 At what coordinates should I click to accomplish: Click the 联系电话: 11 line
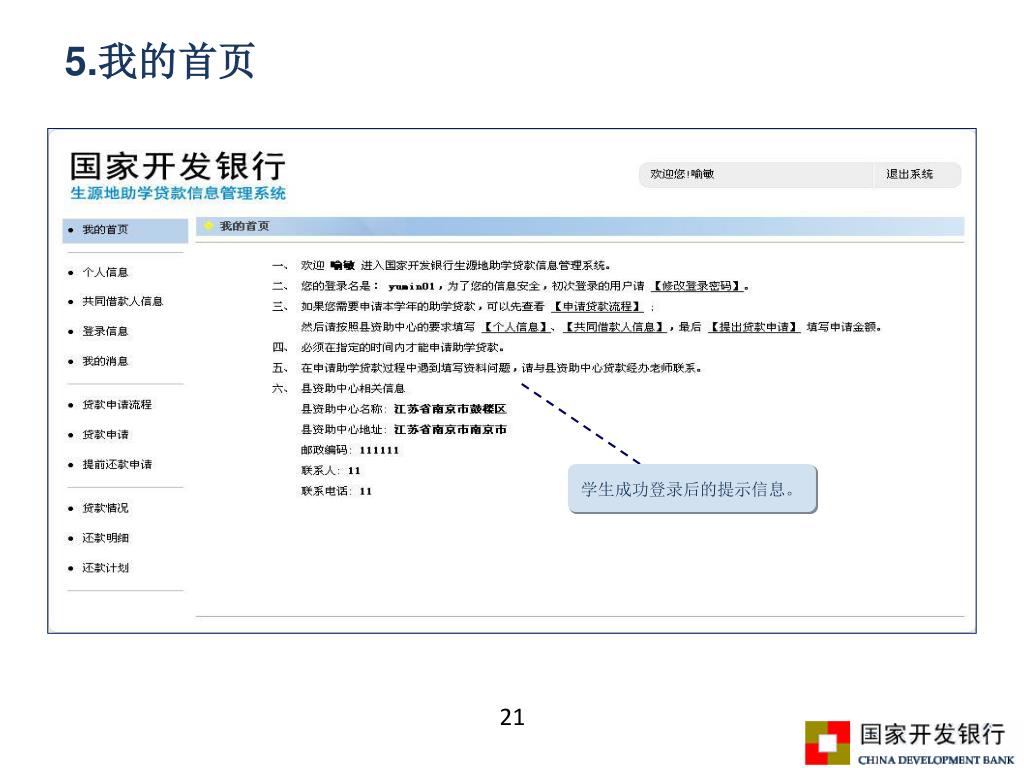pyautogui.click(x=336, y=491)
